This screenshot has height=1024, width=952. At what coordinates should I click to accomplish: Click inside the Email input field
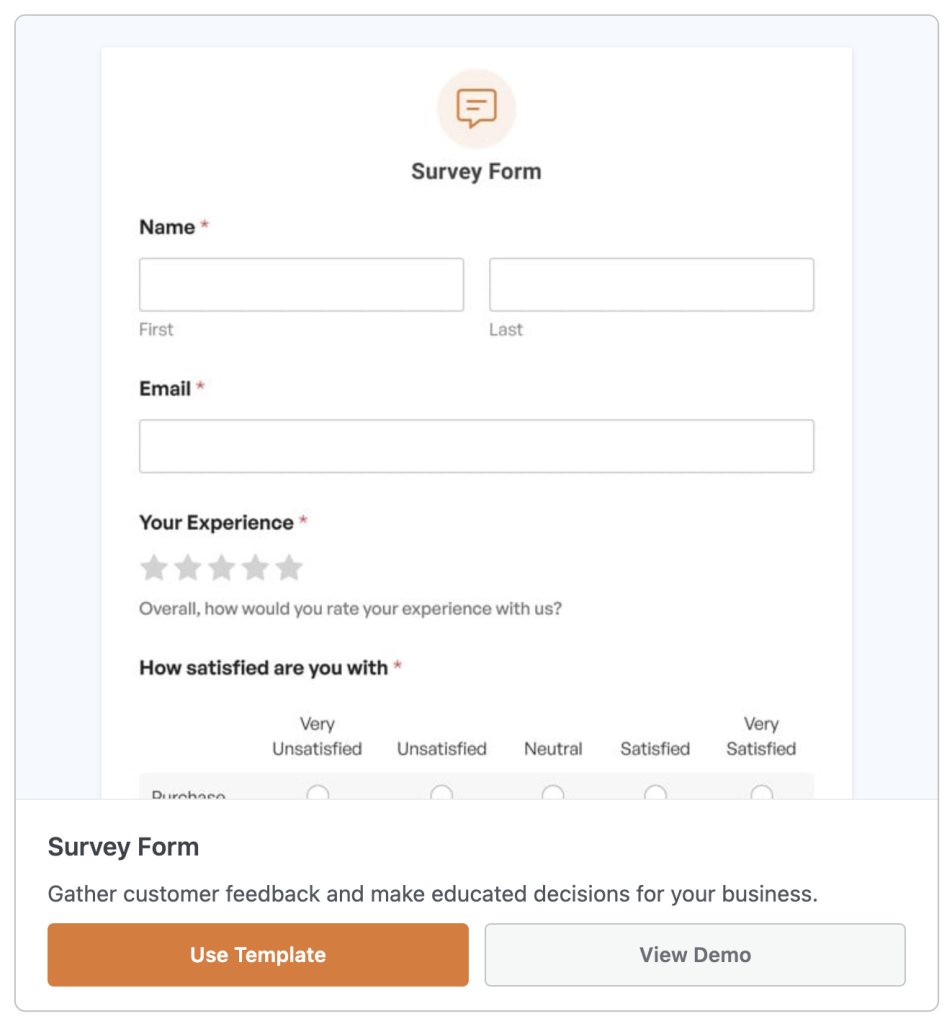point(477,446)
